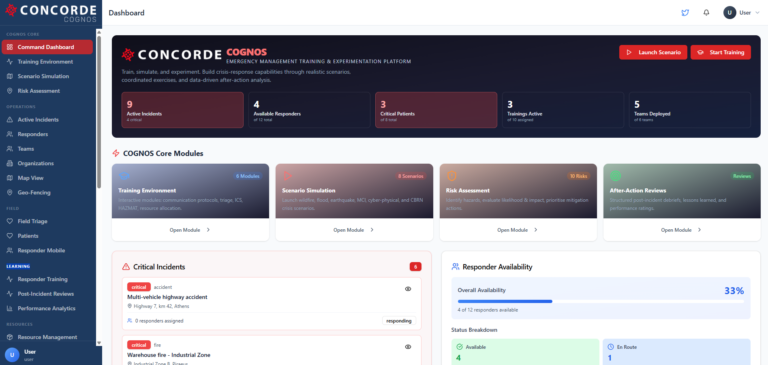The height and width of the screenshot is (365, 768).
Task: Click the Twitter bird icon in header
Action: pos(685,13)
